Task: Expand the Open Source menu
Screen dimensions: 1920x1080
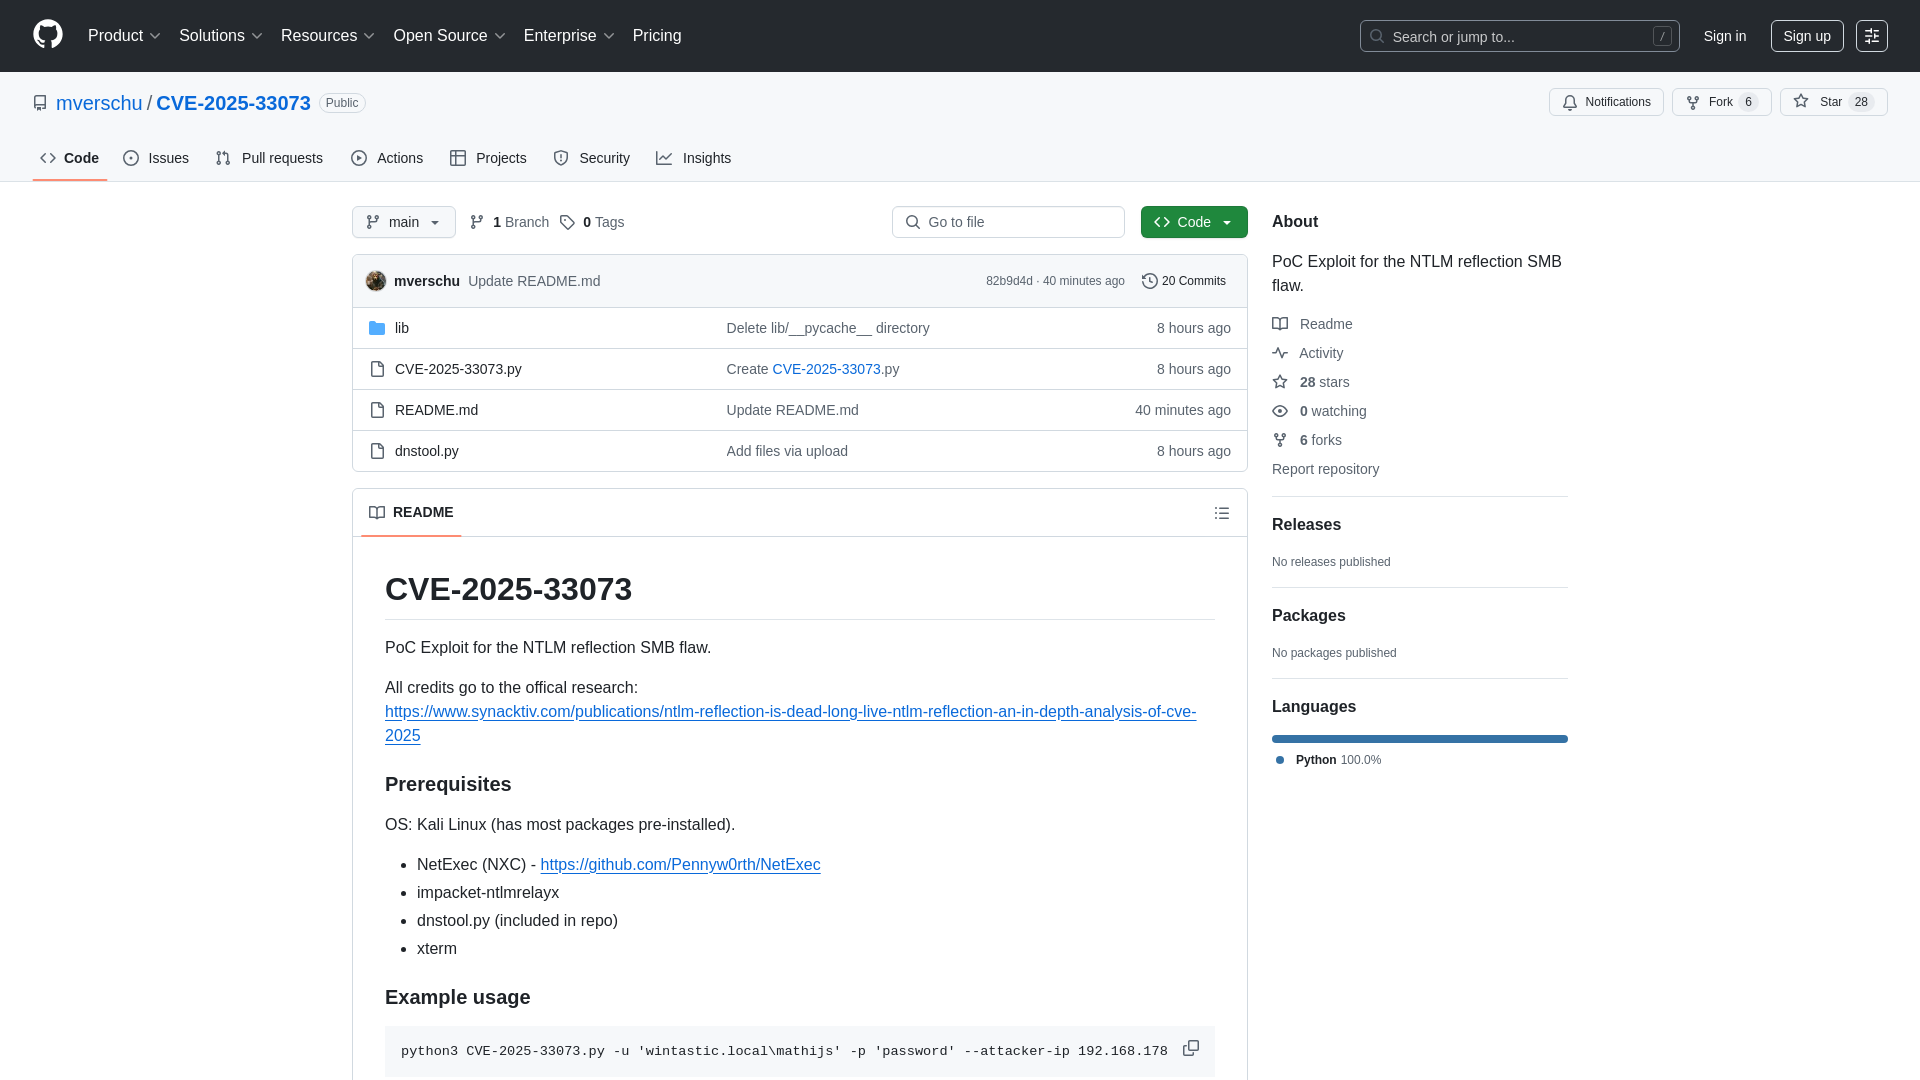Action: click(449, 35)
